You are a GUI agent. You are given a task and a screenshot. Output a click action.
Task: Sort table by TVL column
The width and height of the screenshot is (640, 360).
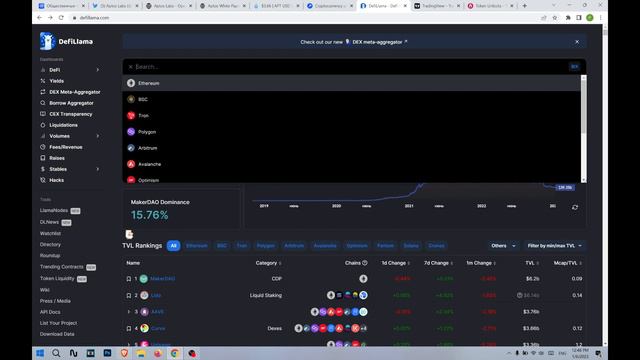pyautogui.click(x=532, y=263)
